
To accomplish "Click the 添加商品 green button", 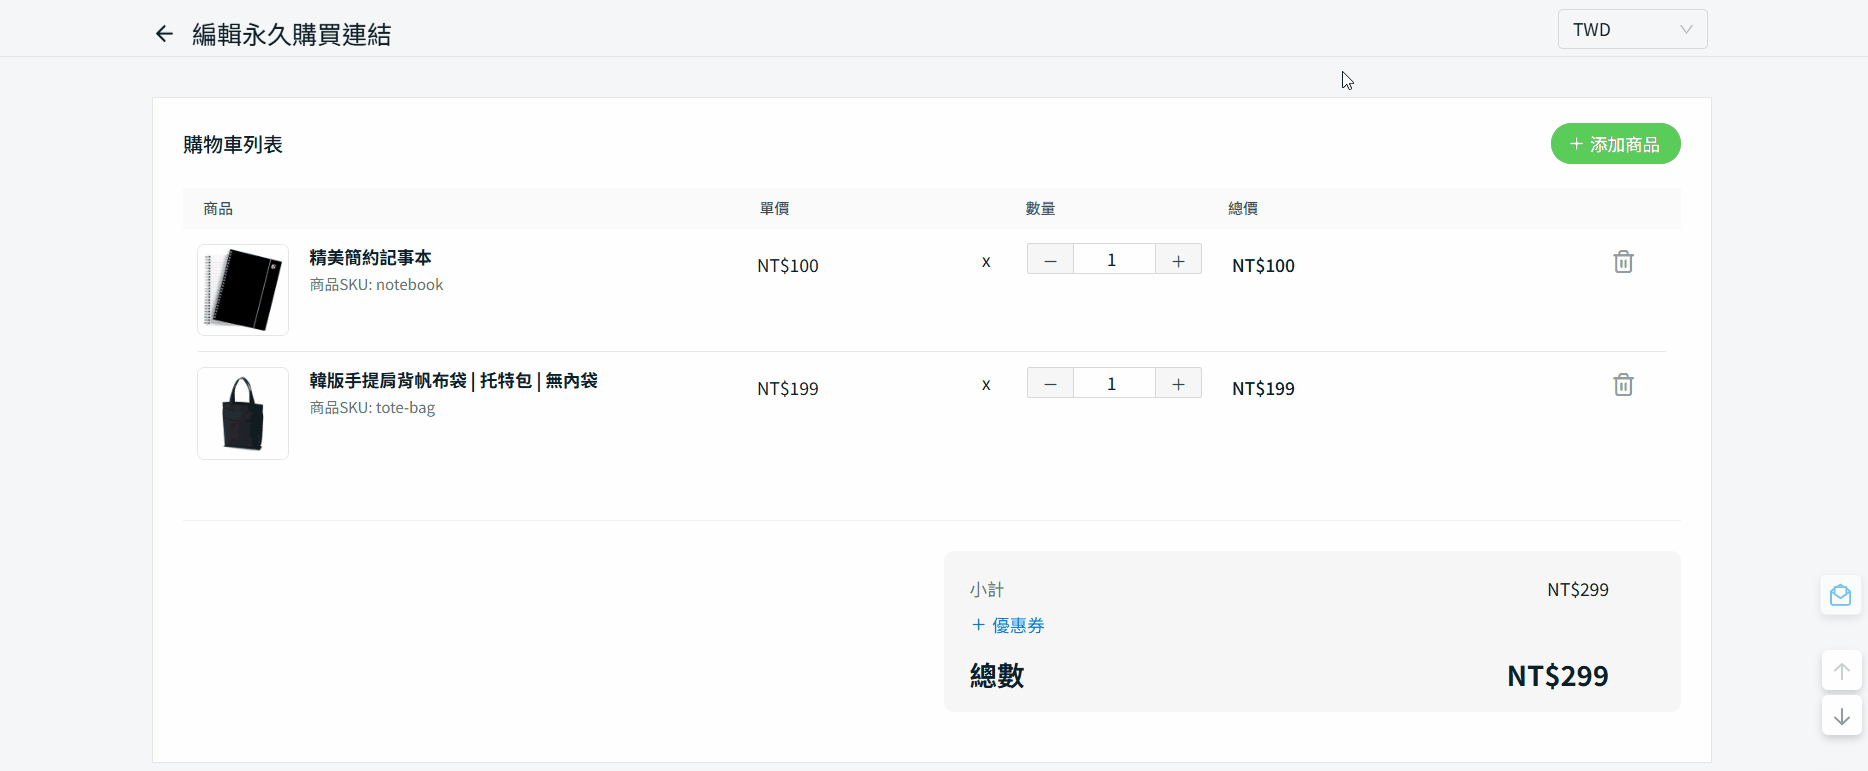I will (1615, 144).
